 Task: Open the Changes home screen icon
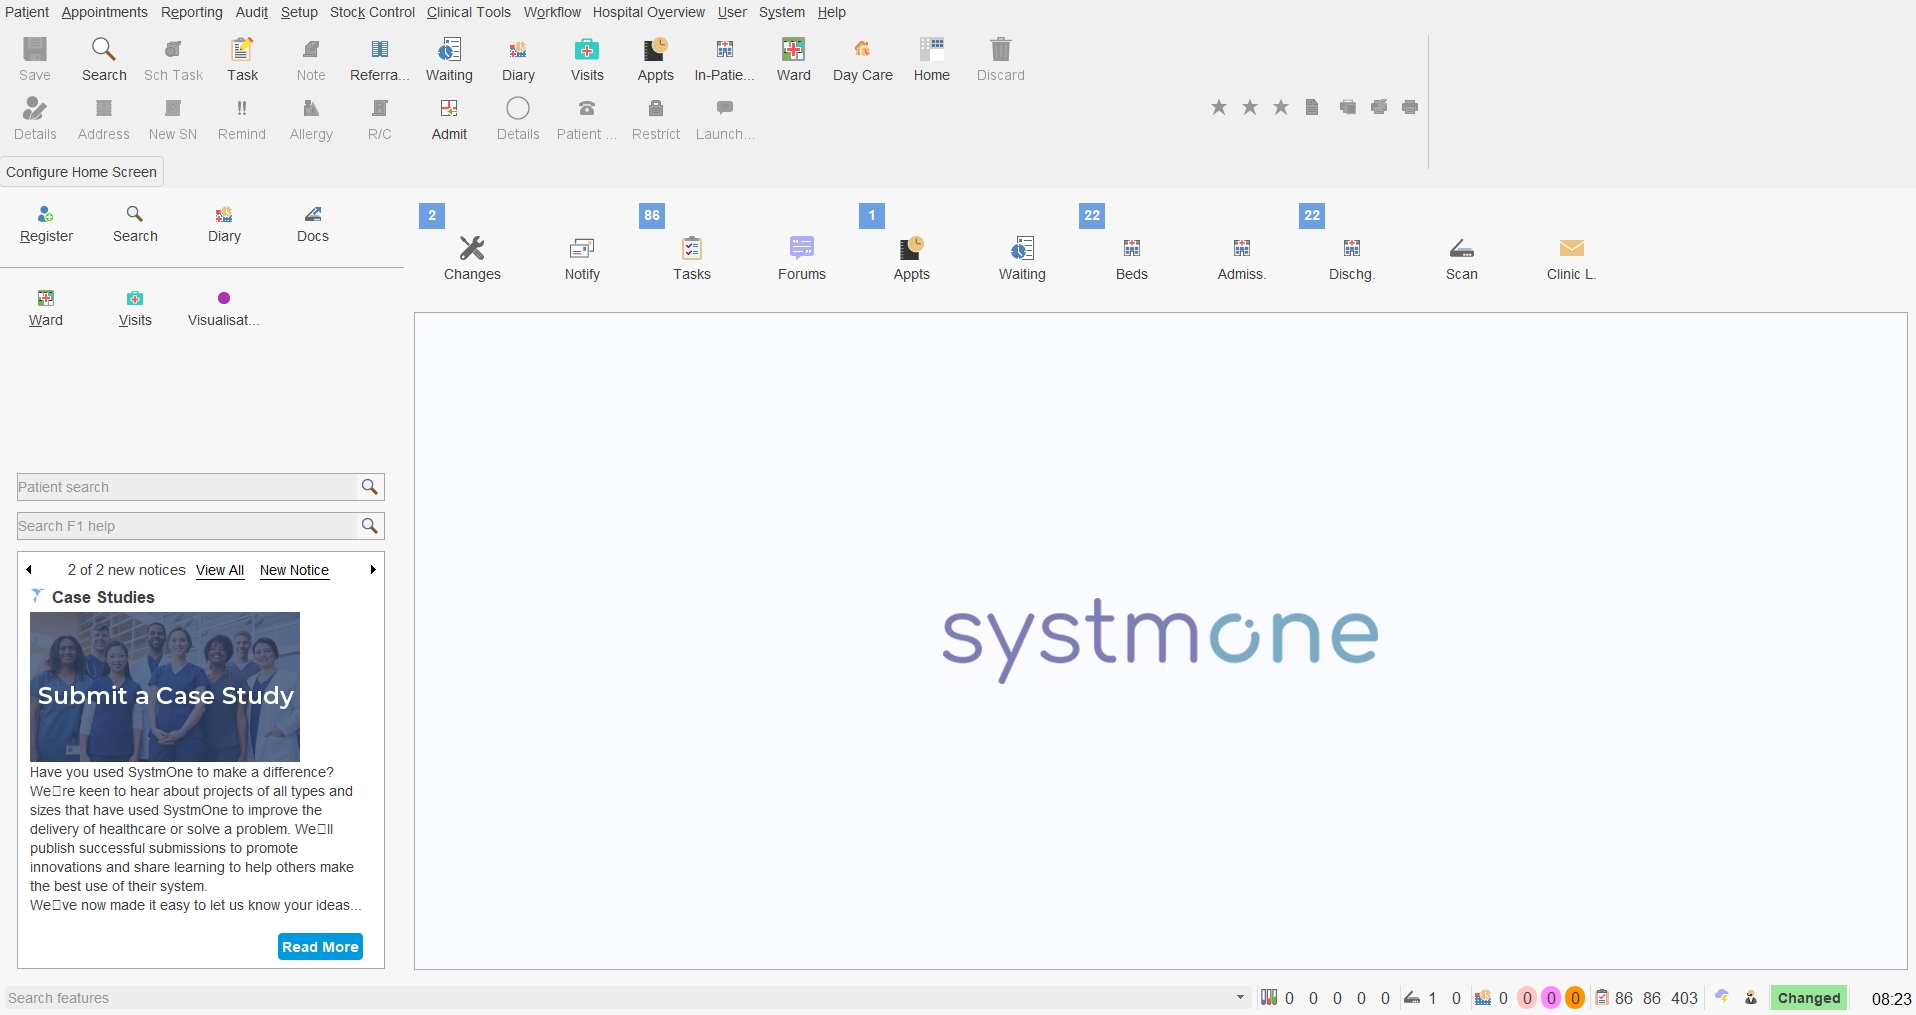(472, 258)
